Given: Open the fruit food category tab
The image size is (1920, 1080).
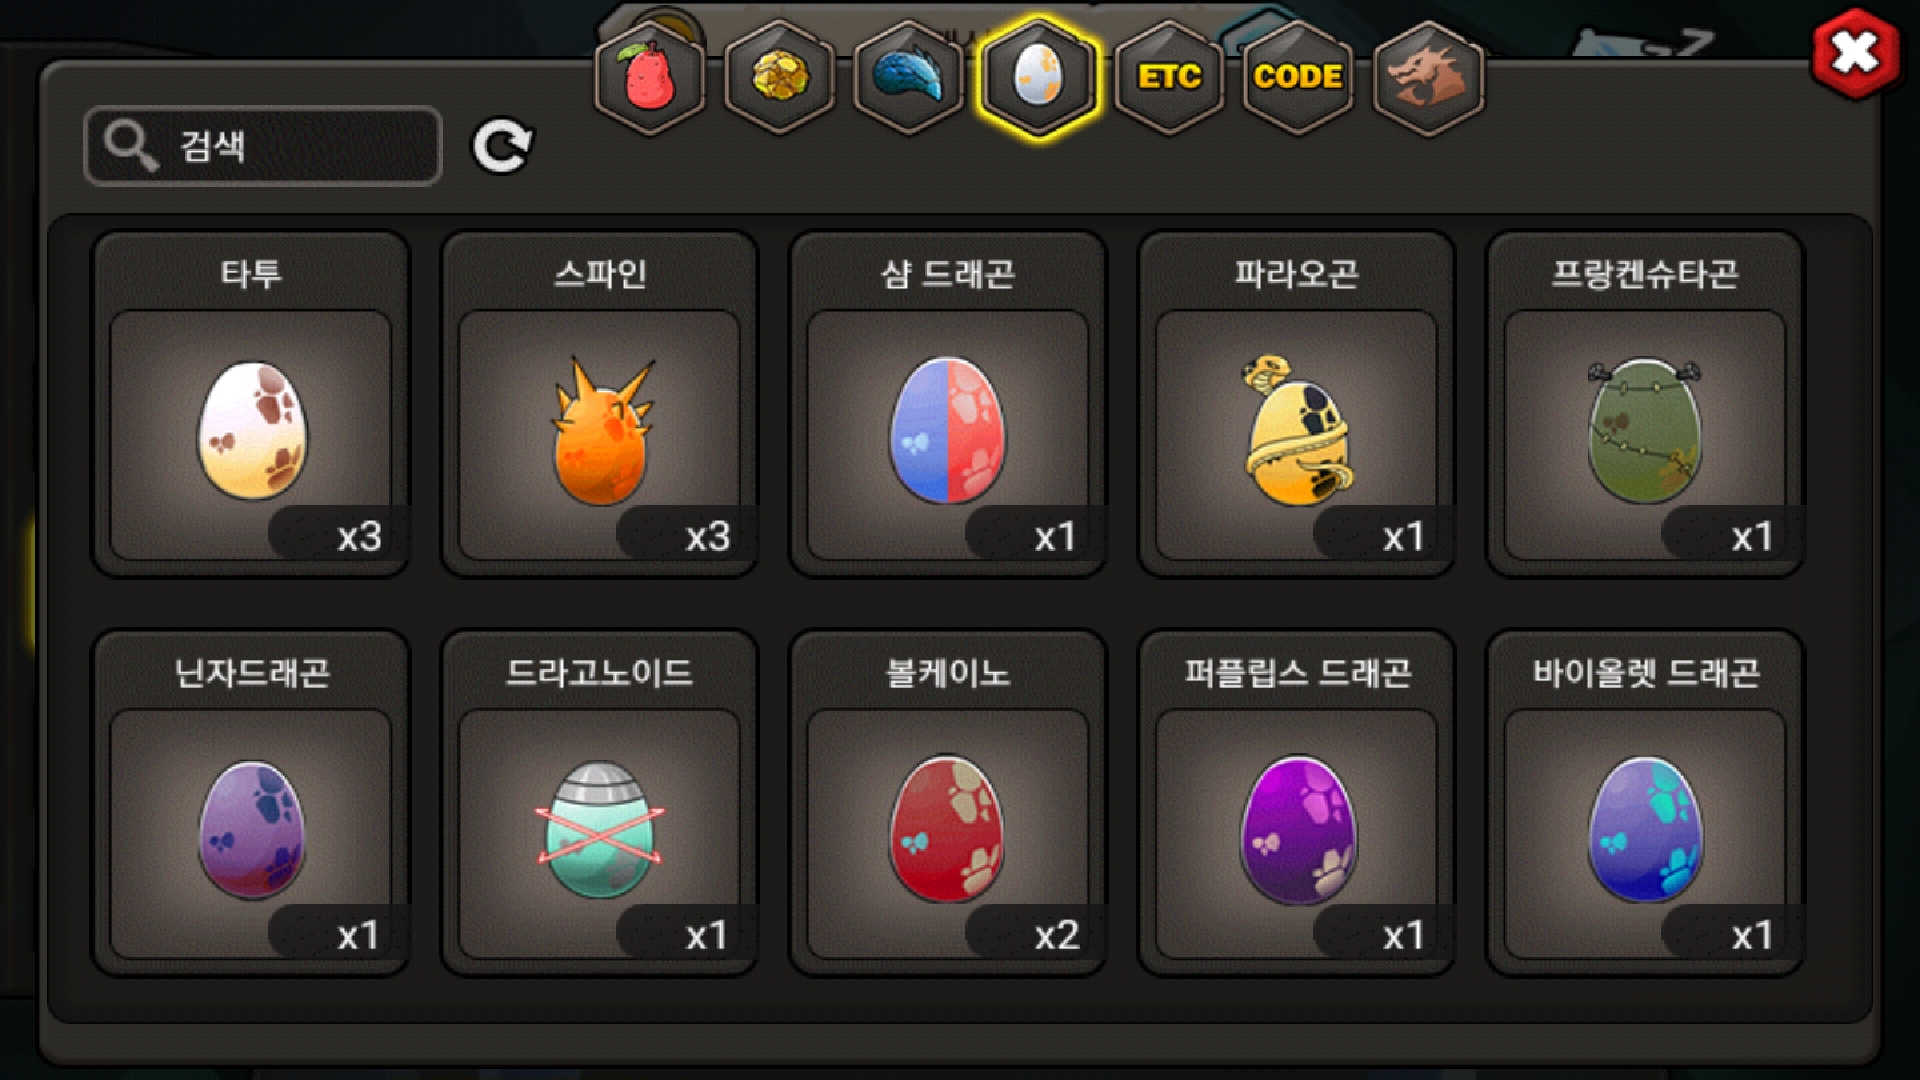Looking at the screenshot, I should click(x=650, y=77).
